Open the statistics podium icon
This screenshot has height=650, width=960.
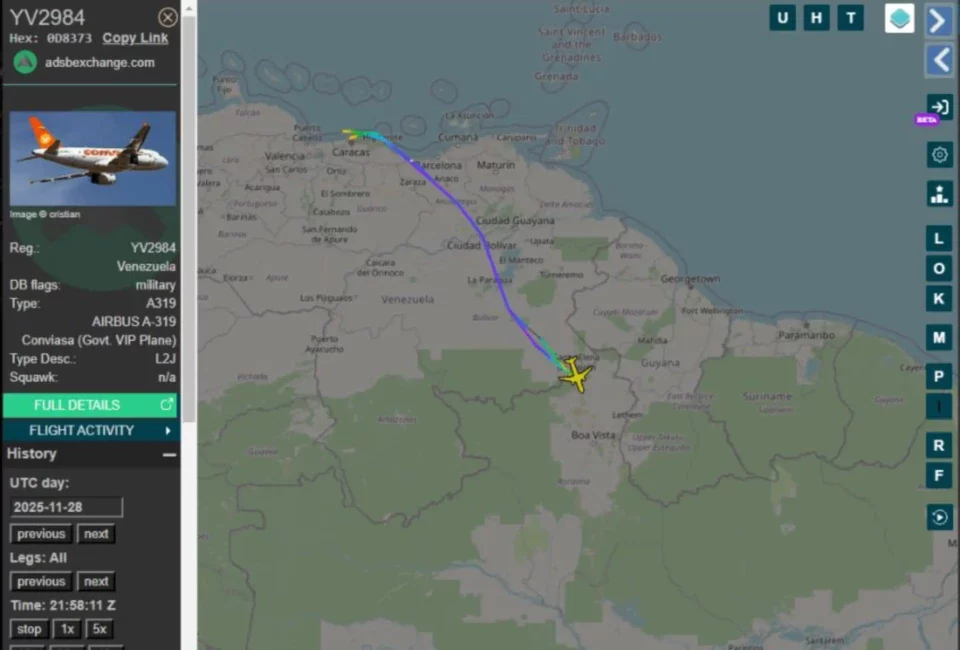[x=939, y=195]
